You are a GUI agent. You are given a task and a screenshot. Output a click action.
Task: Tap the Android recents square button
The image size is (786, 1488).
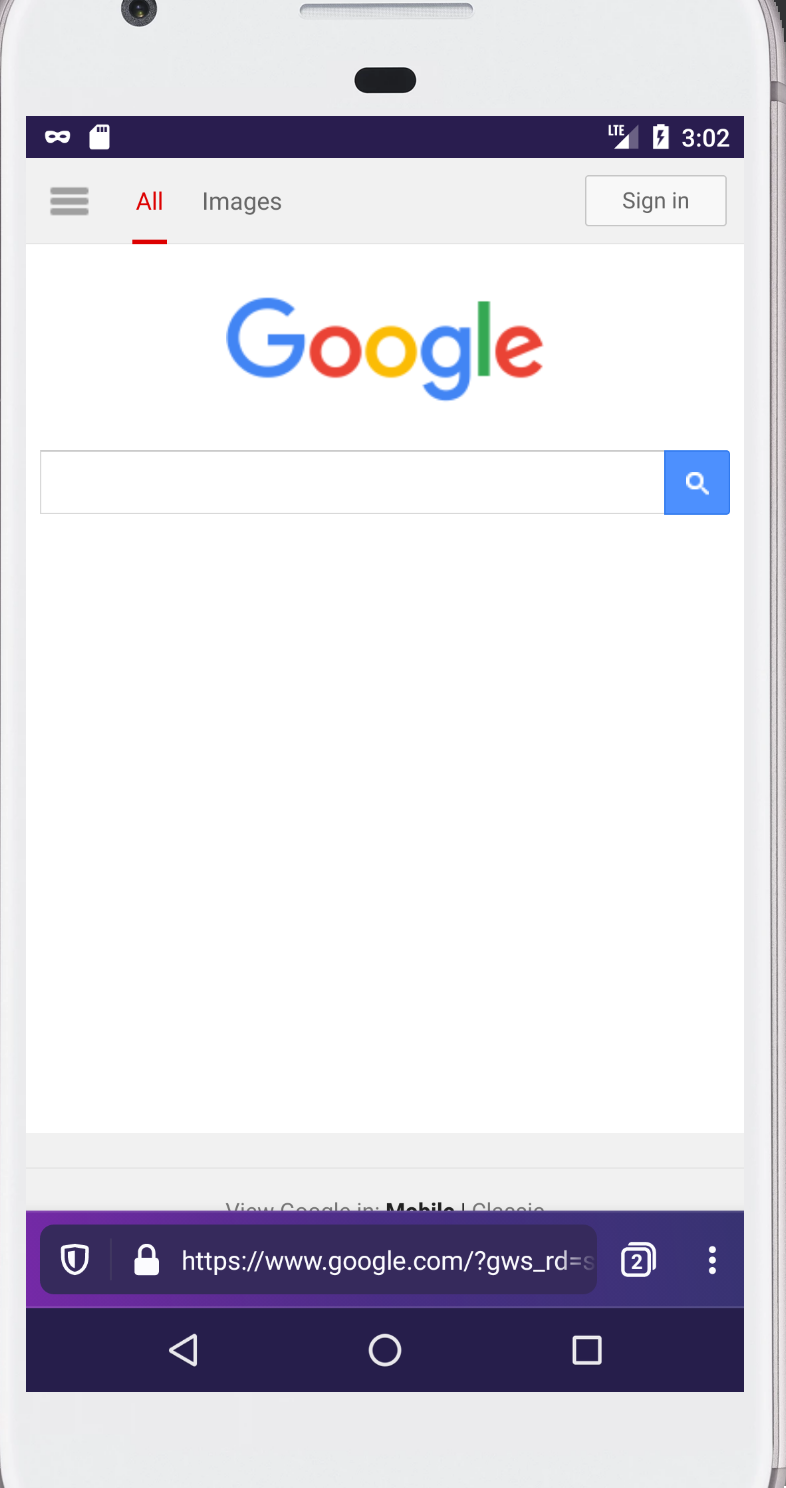587,1350
